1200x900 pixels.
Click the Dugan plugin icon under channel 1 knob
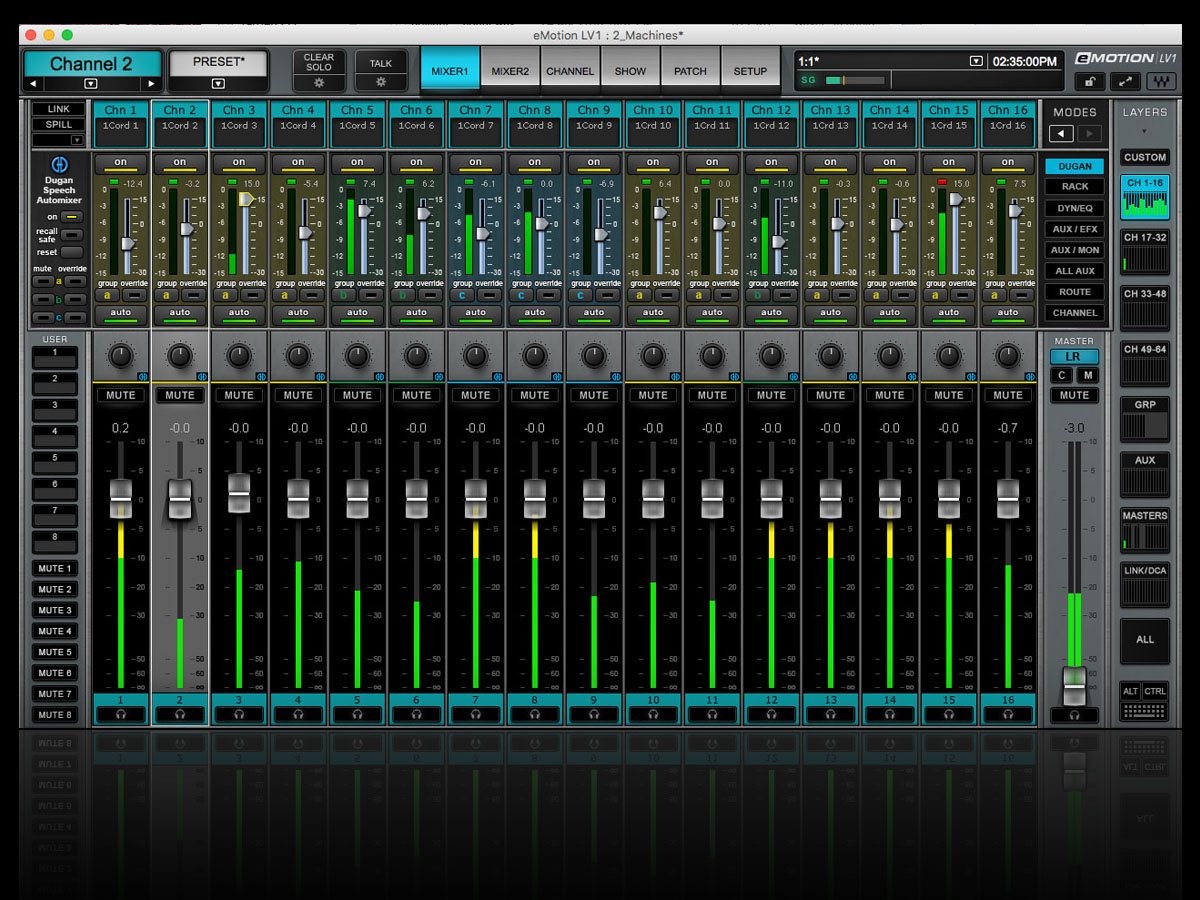[x=143, y=377]
